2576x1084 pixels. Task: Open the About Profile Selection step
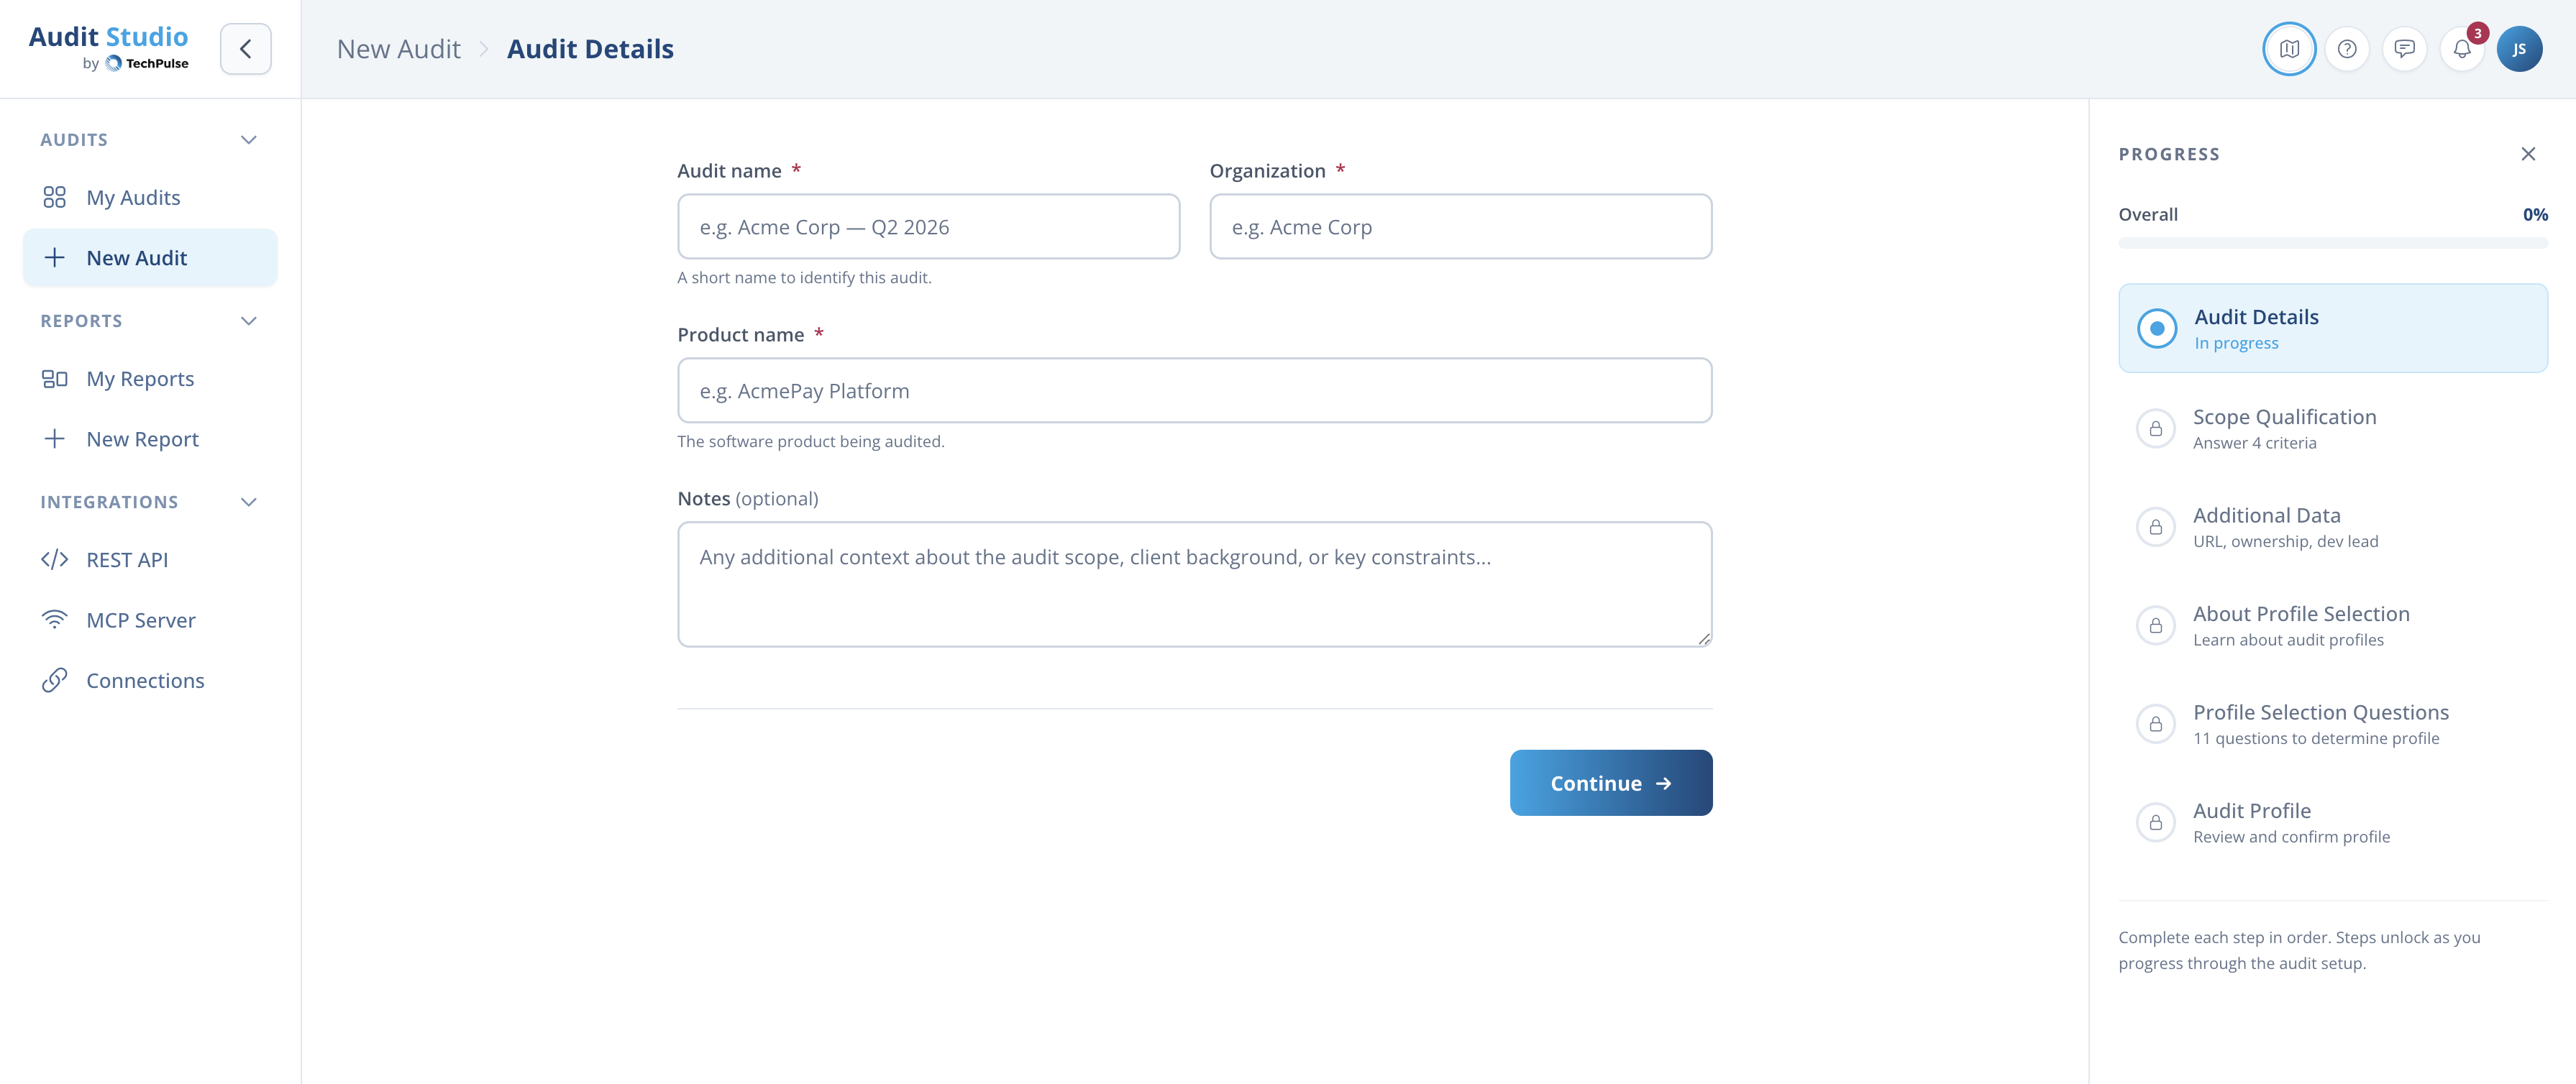[x=2332, y=626]
